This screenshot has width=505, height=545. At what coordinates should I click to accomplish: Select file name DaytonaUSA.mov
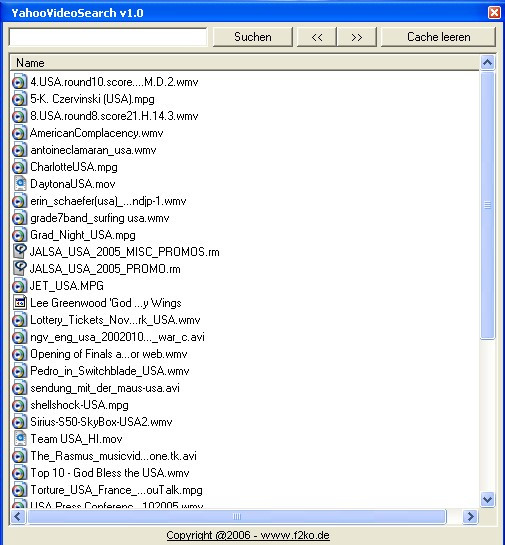click(73, 184)
